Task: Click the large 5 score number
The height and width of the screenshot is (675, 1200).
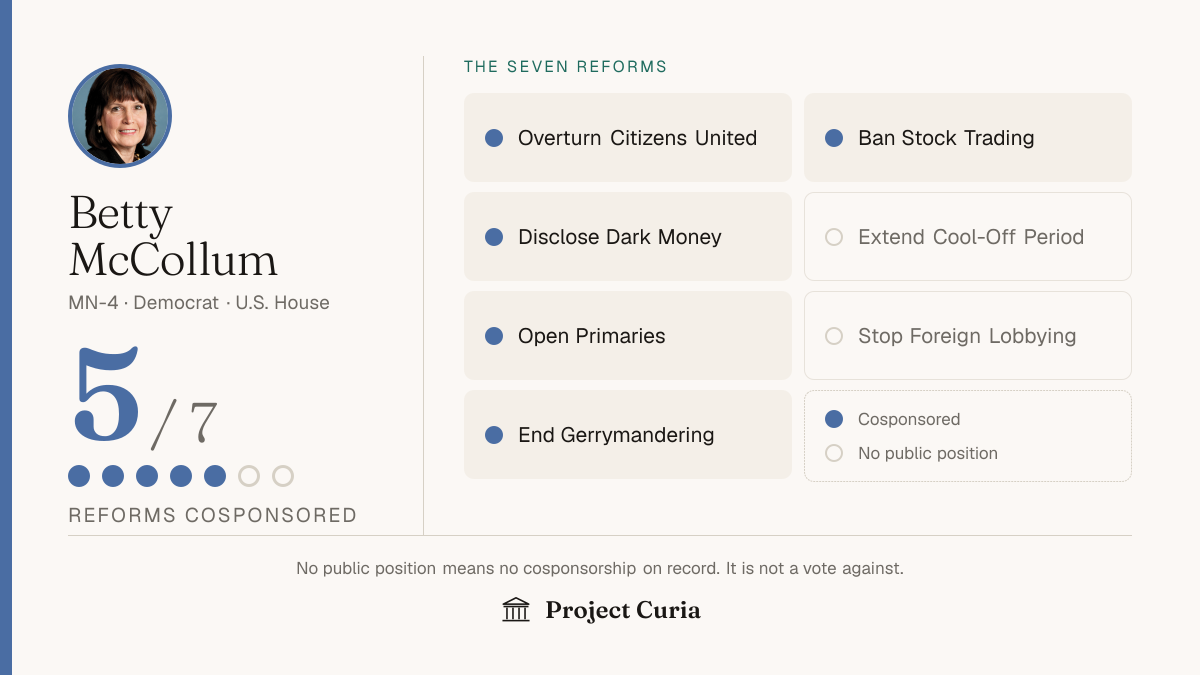Action: pos(106,395)
